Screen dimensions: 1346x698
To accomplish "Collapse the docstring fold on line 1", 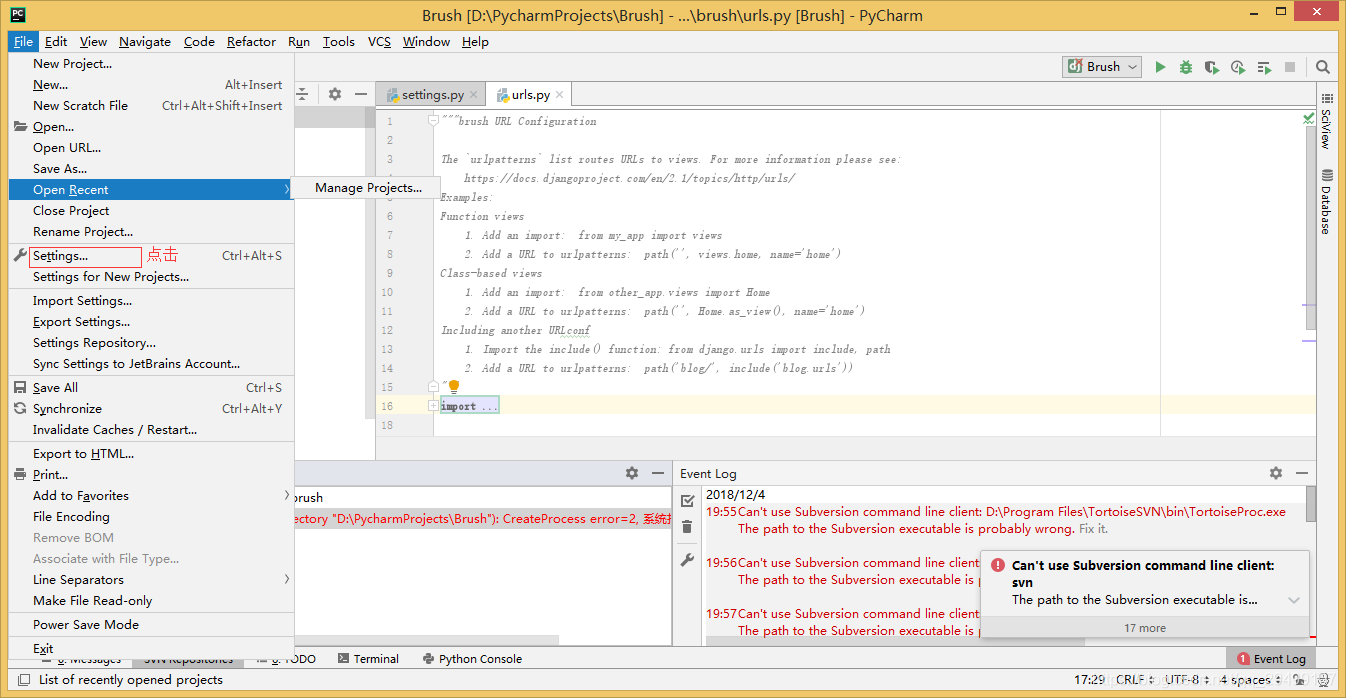I will [433, 121].
